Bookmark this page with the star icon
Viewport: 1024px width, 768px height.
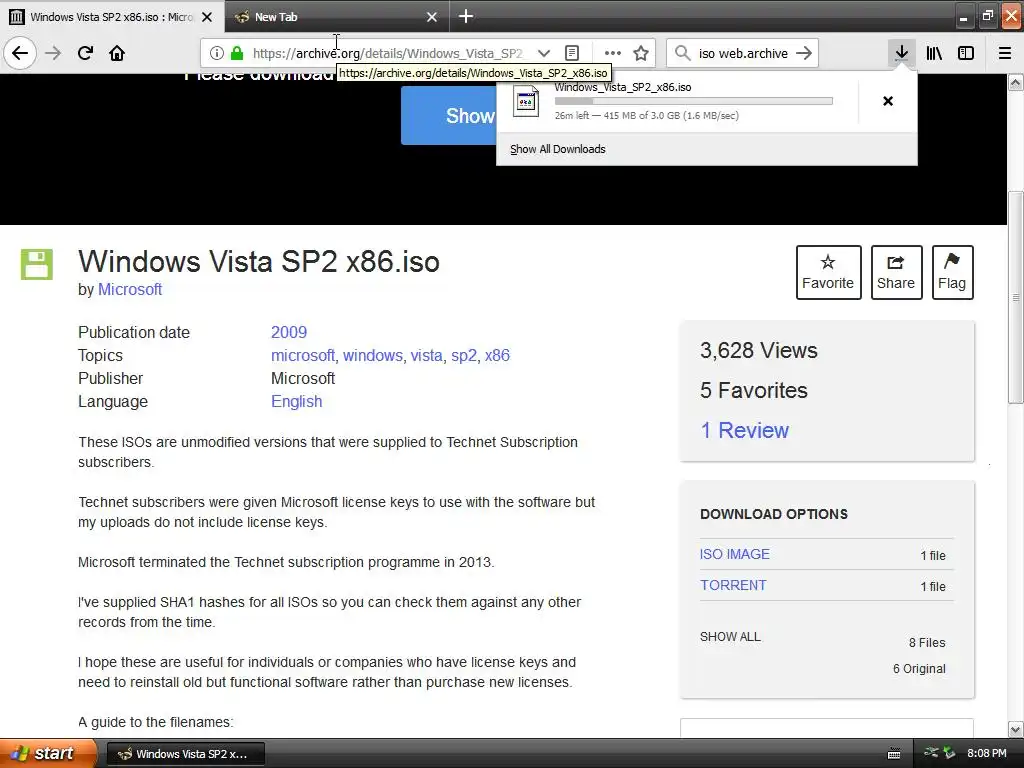(641, 53)
